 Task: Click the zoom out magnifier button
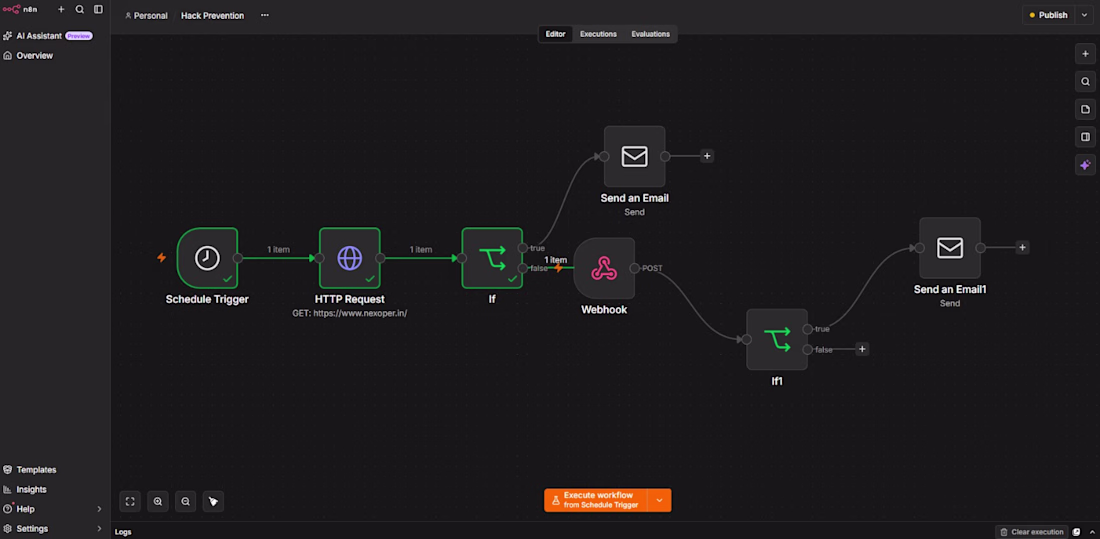(x=185, y=501)
